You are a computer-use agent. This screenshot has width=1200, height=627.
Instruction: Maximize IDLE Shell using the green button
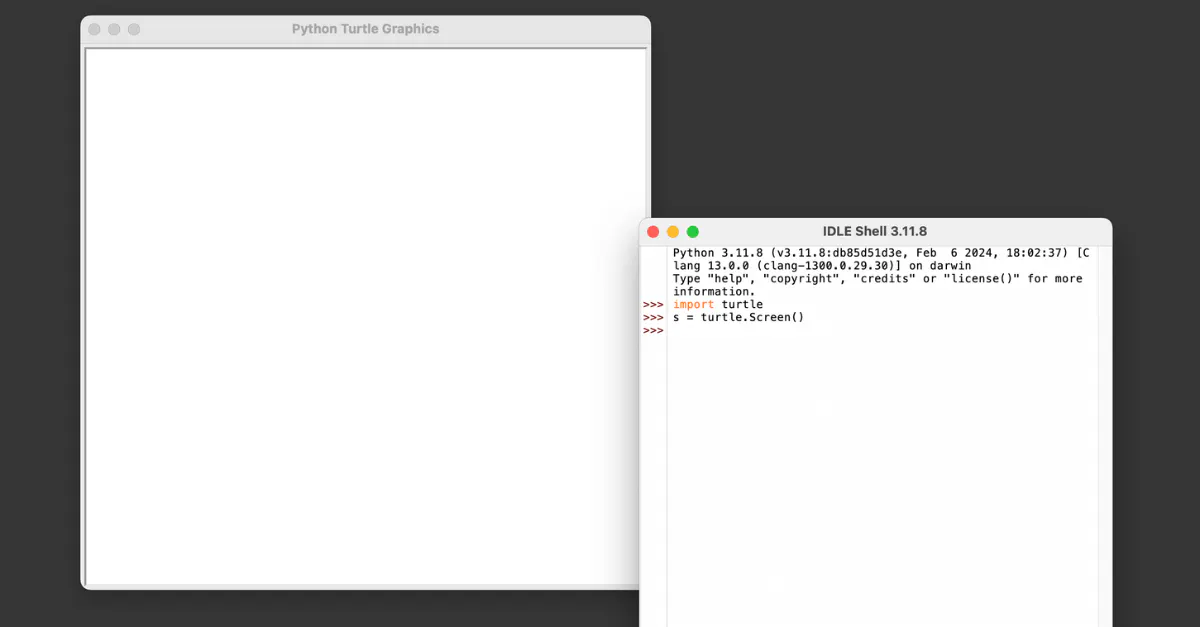point(693,231)
